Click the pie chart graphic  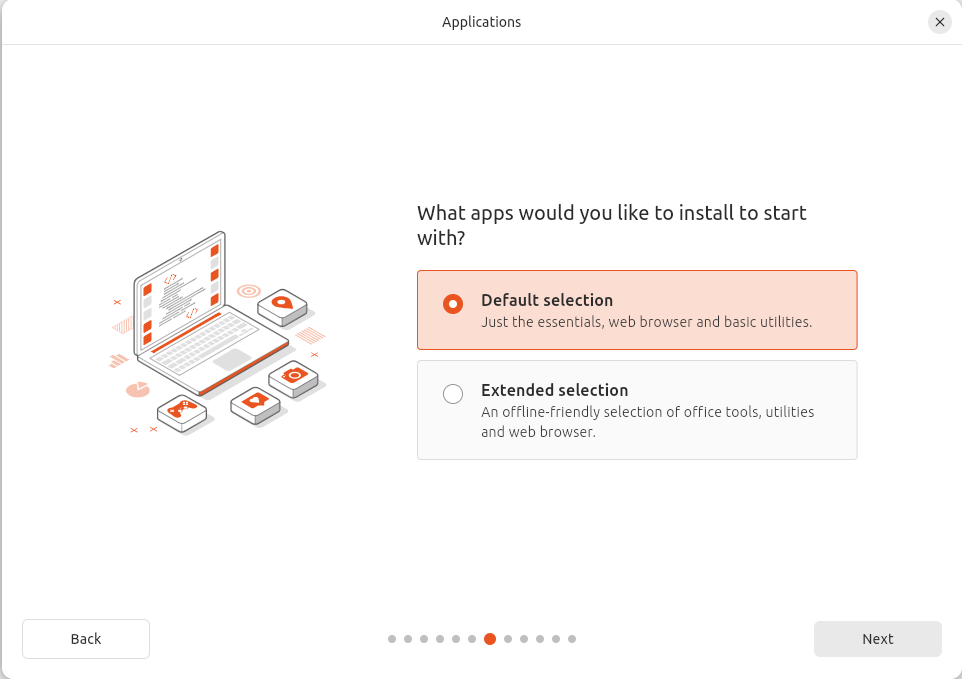tap(137, 388)
